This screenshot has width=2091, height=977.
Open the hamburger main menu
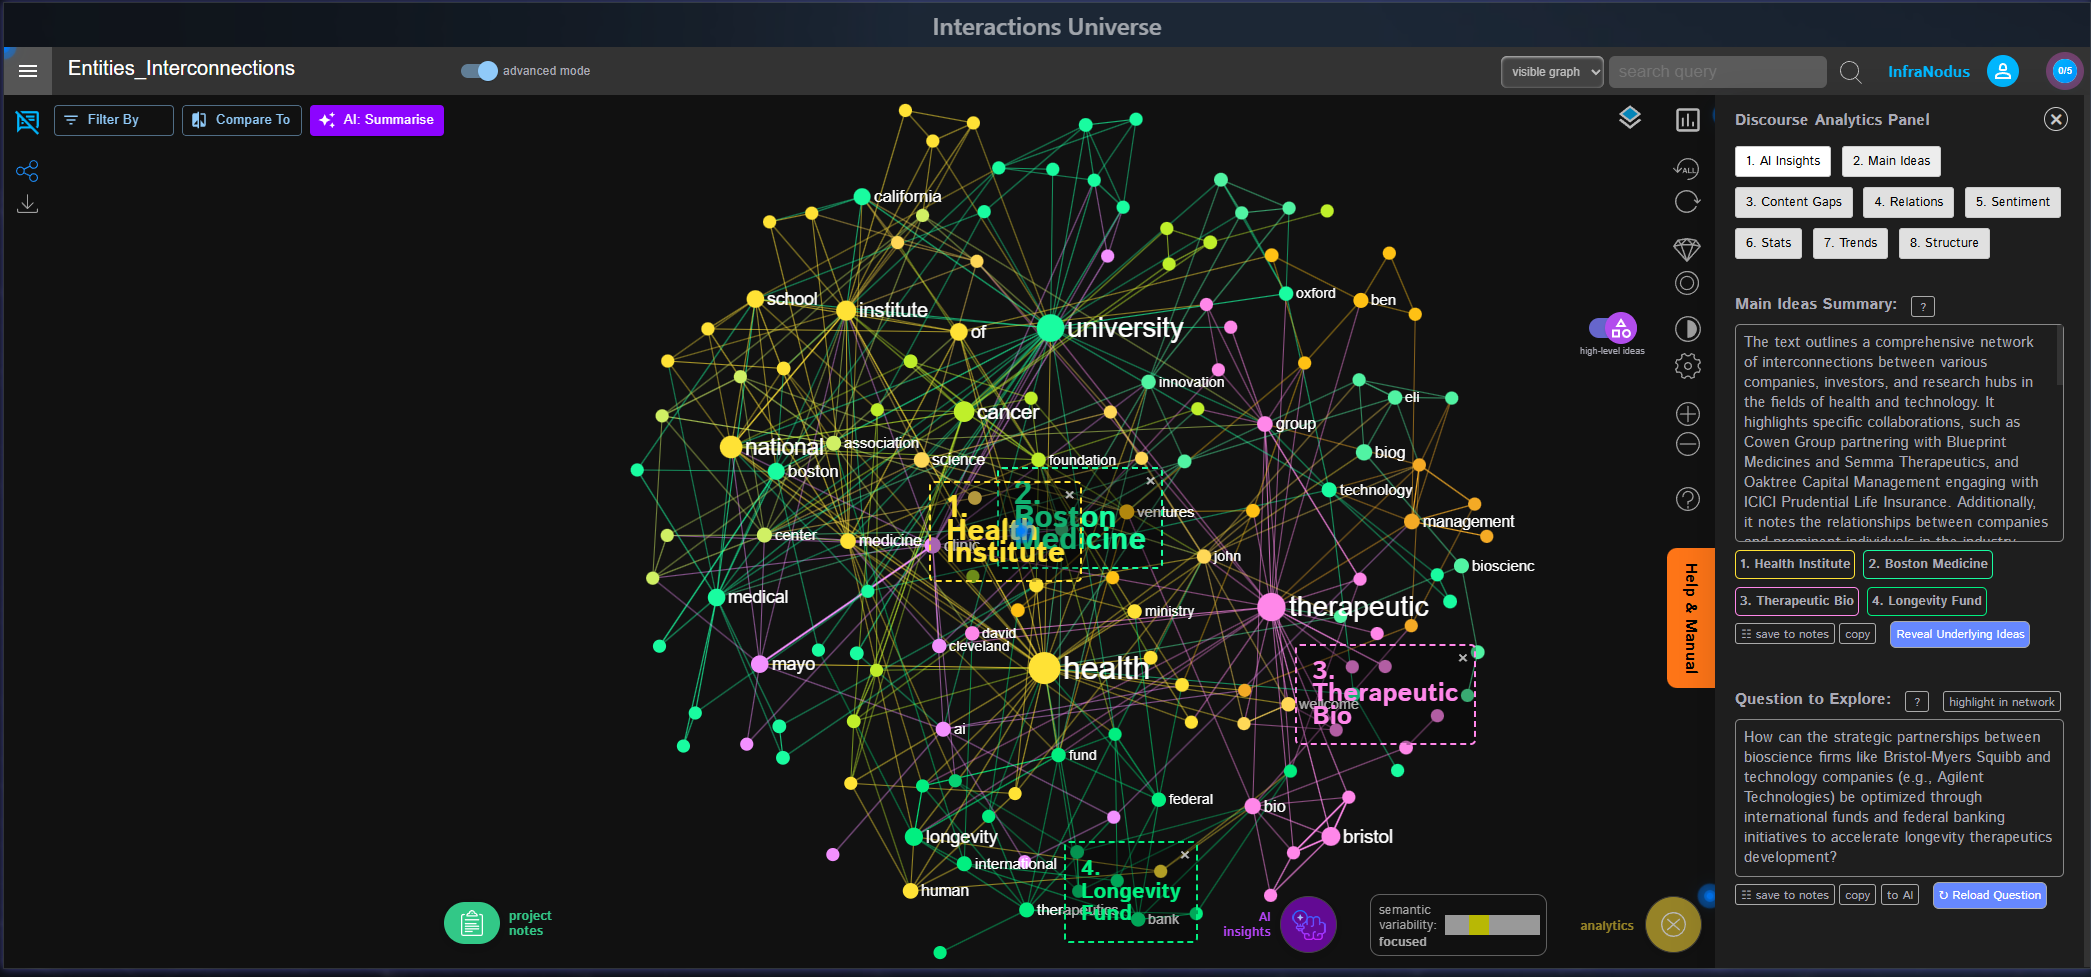coord(28,71)
